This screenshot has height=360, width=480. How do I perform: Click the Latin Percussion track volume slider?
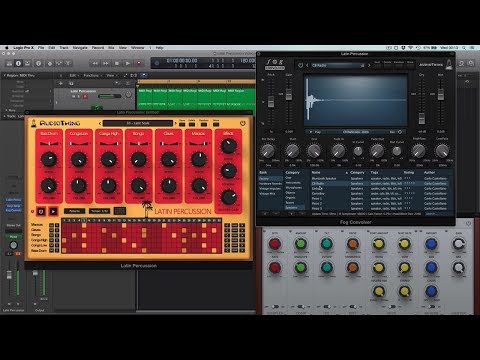(x=110, y=96)
